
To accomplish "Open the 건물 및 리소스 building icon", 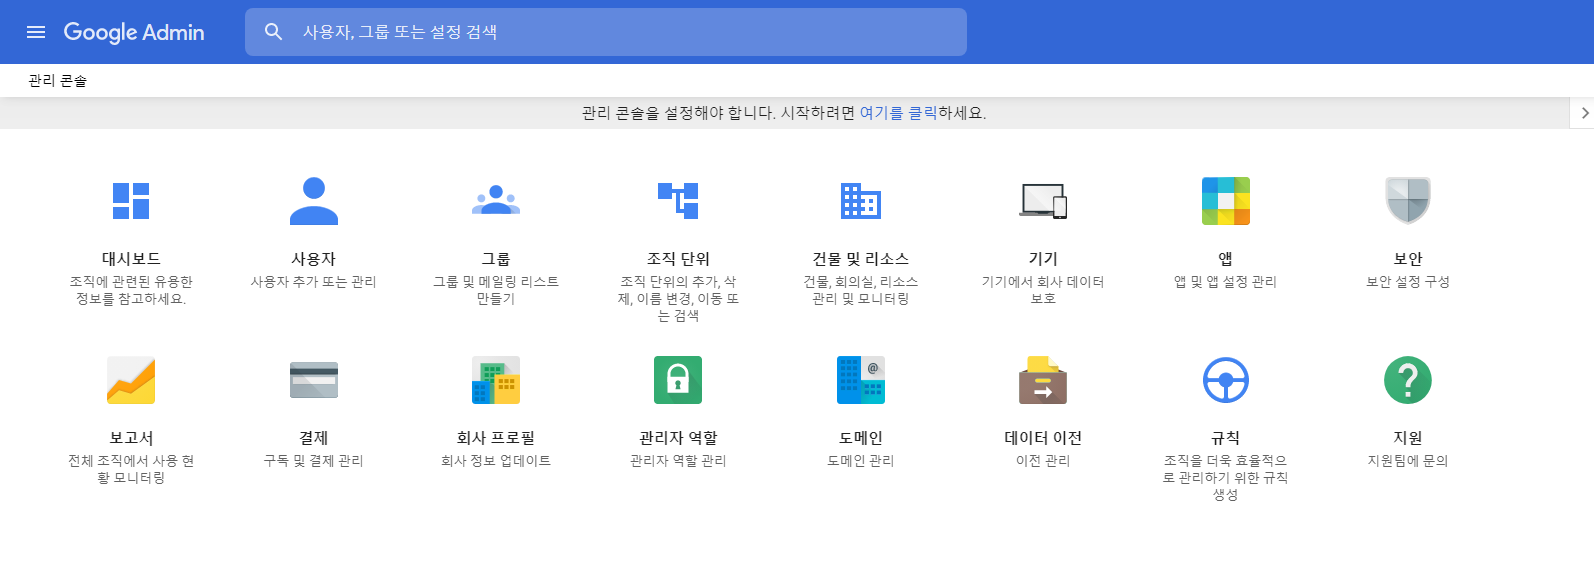I will click(x=861, y=201).
